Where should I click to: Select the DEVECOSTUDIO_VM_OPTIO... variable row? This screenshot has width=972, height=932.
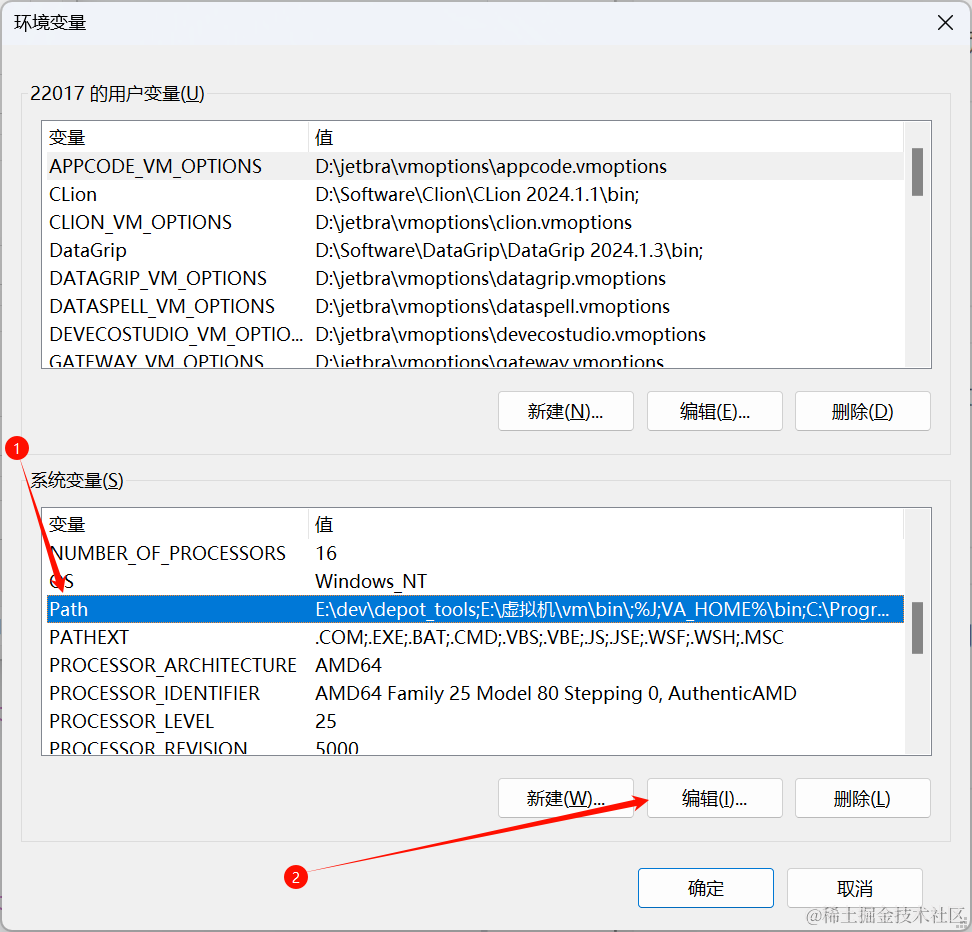click(475, 334)
